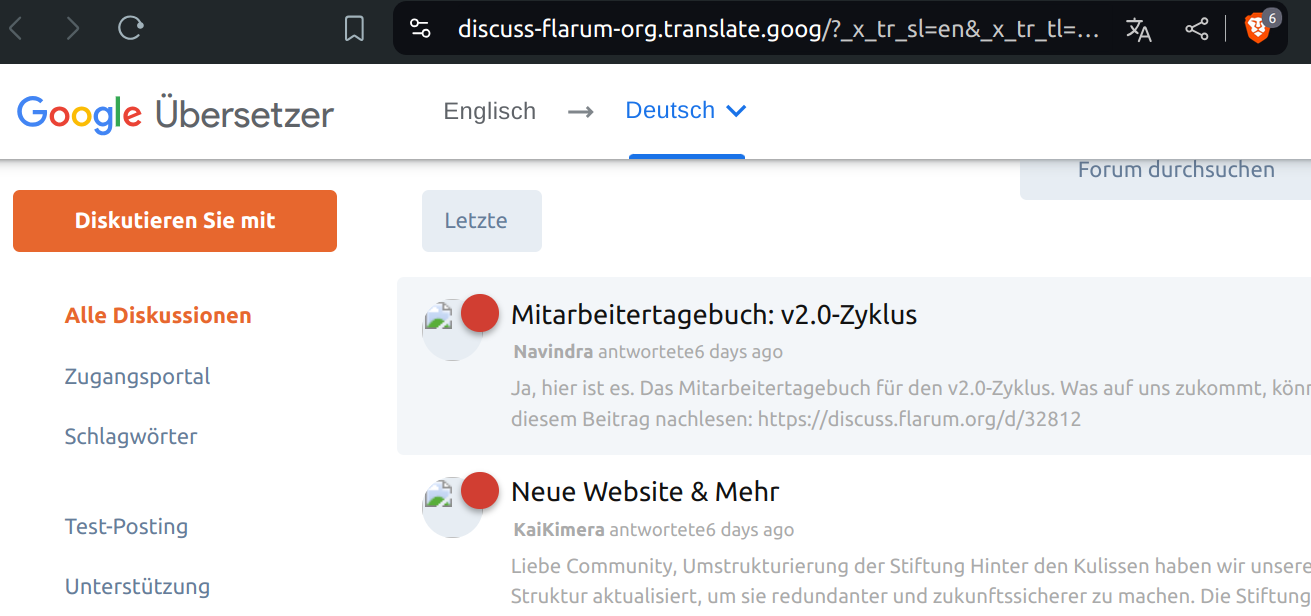The height and width of the screenshot is (616, 1311).
Task: Bookmark this page
Action: [354, 29]
